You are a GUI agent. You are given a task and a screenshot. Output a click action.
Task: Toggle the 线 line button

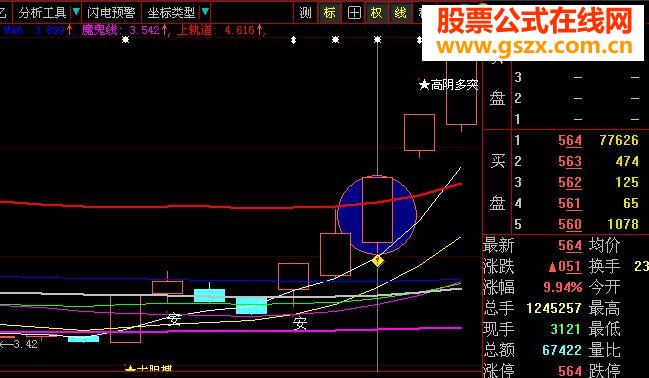tap(400, 13)
